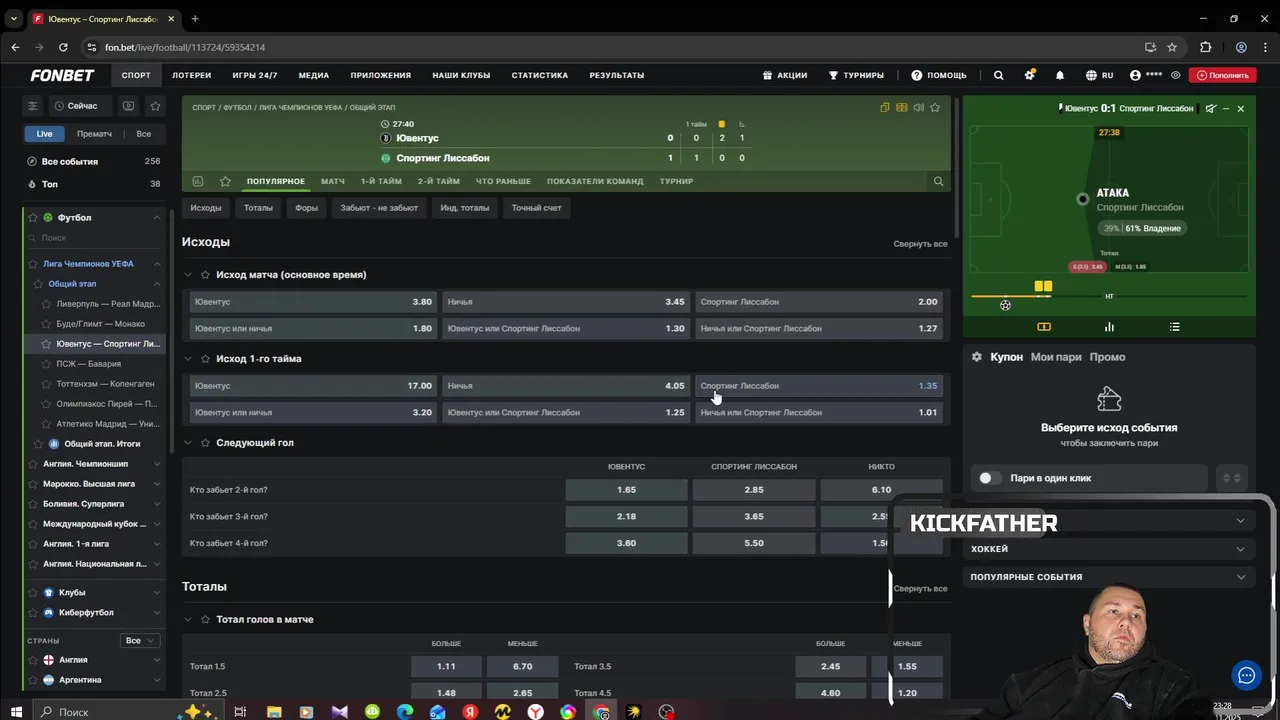
Task: Favorite the Исход 1-го тайма market star
Action: point(206,358)
